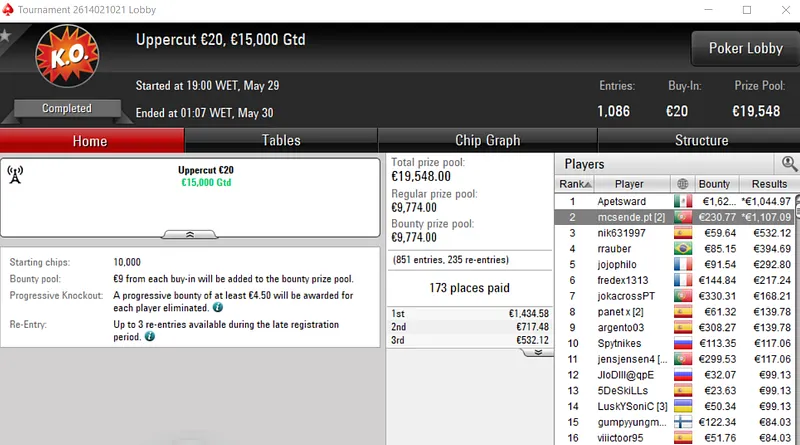
Task: Click the favorite star icon at top left
Action: 6,36
